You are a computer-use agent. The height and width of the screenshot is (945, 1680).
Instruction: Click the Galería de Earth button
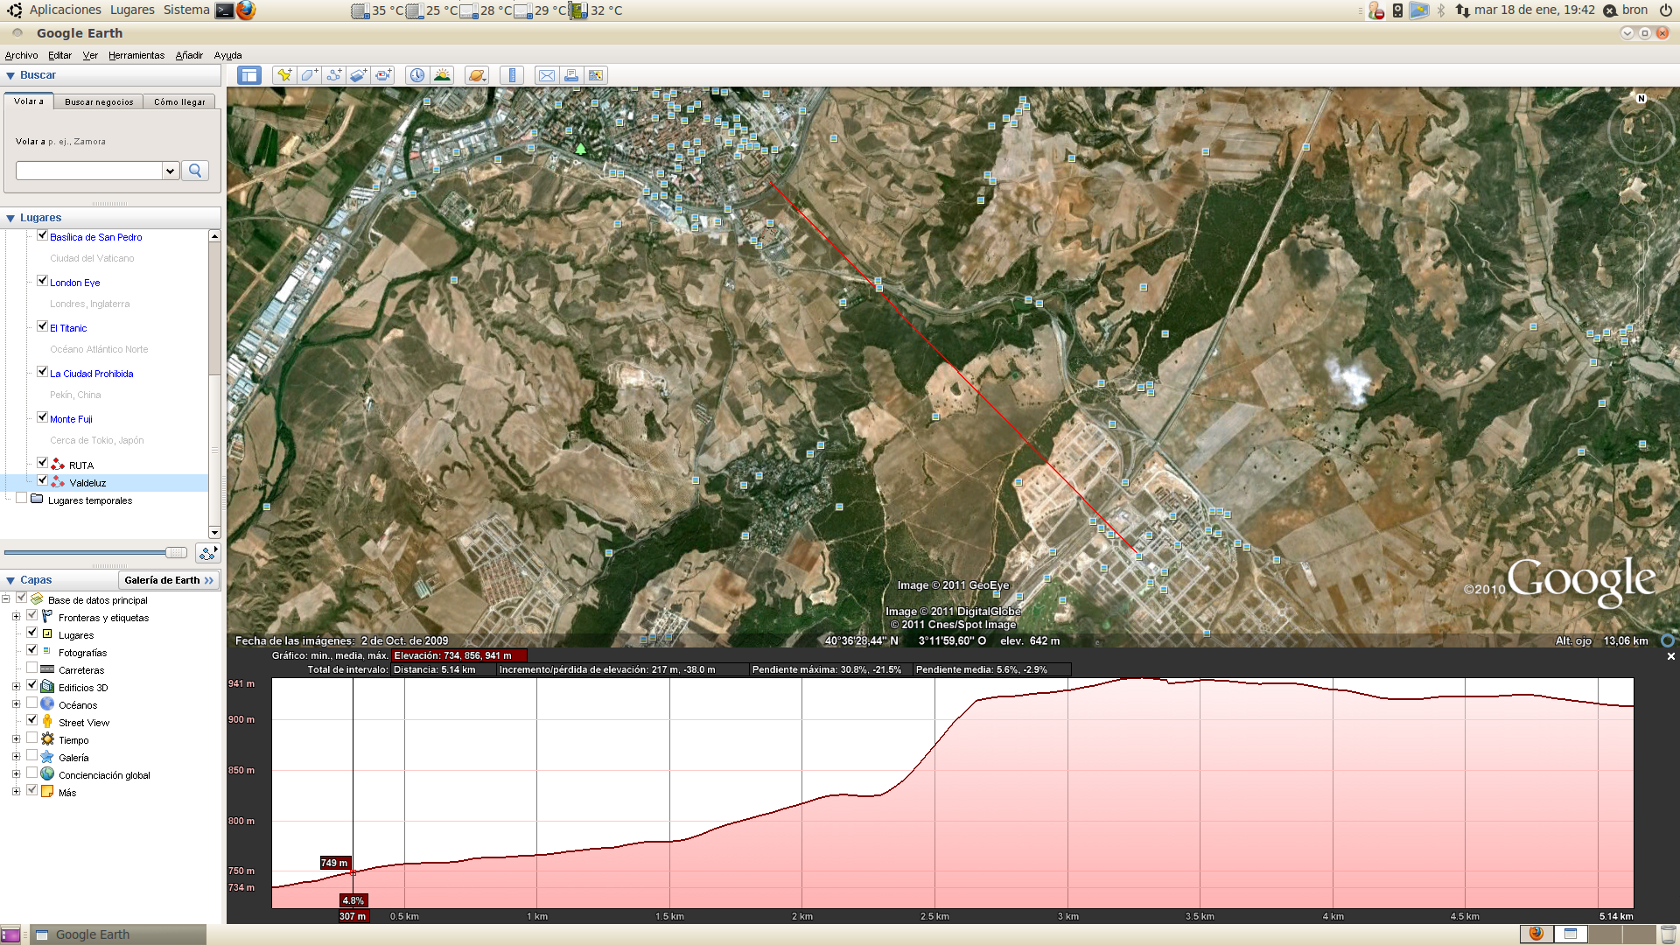pos(168,580)
